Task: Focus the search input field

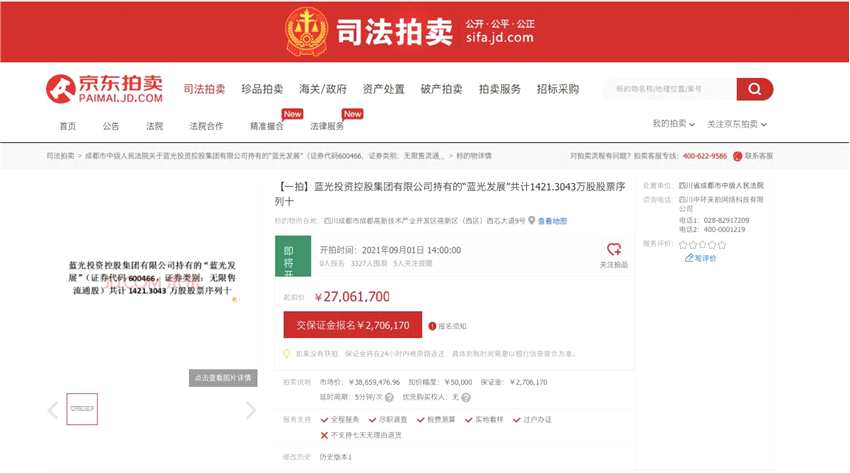Action: 671,89
